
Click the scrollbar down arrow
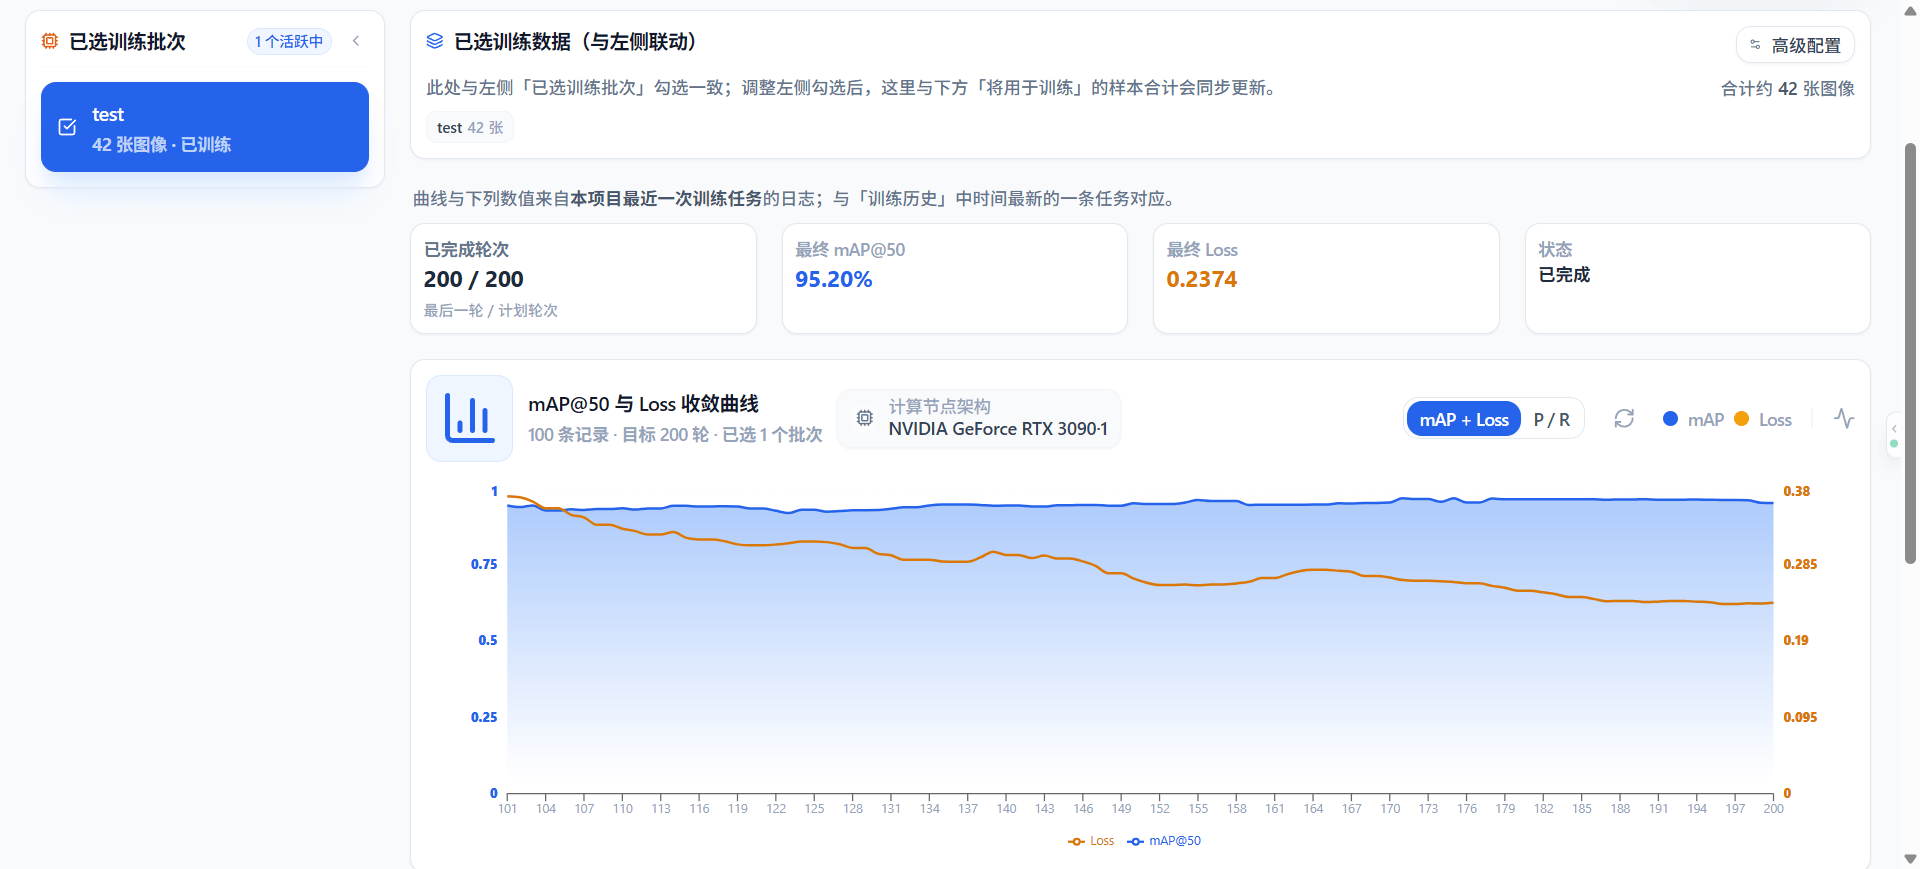point(1910,859)
